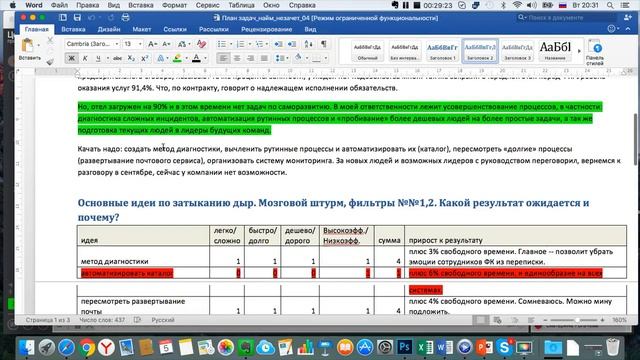Click the Cut scissors icon

click(50, 40)
